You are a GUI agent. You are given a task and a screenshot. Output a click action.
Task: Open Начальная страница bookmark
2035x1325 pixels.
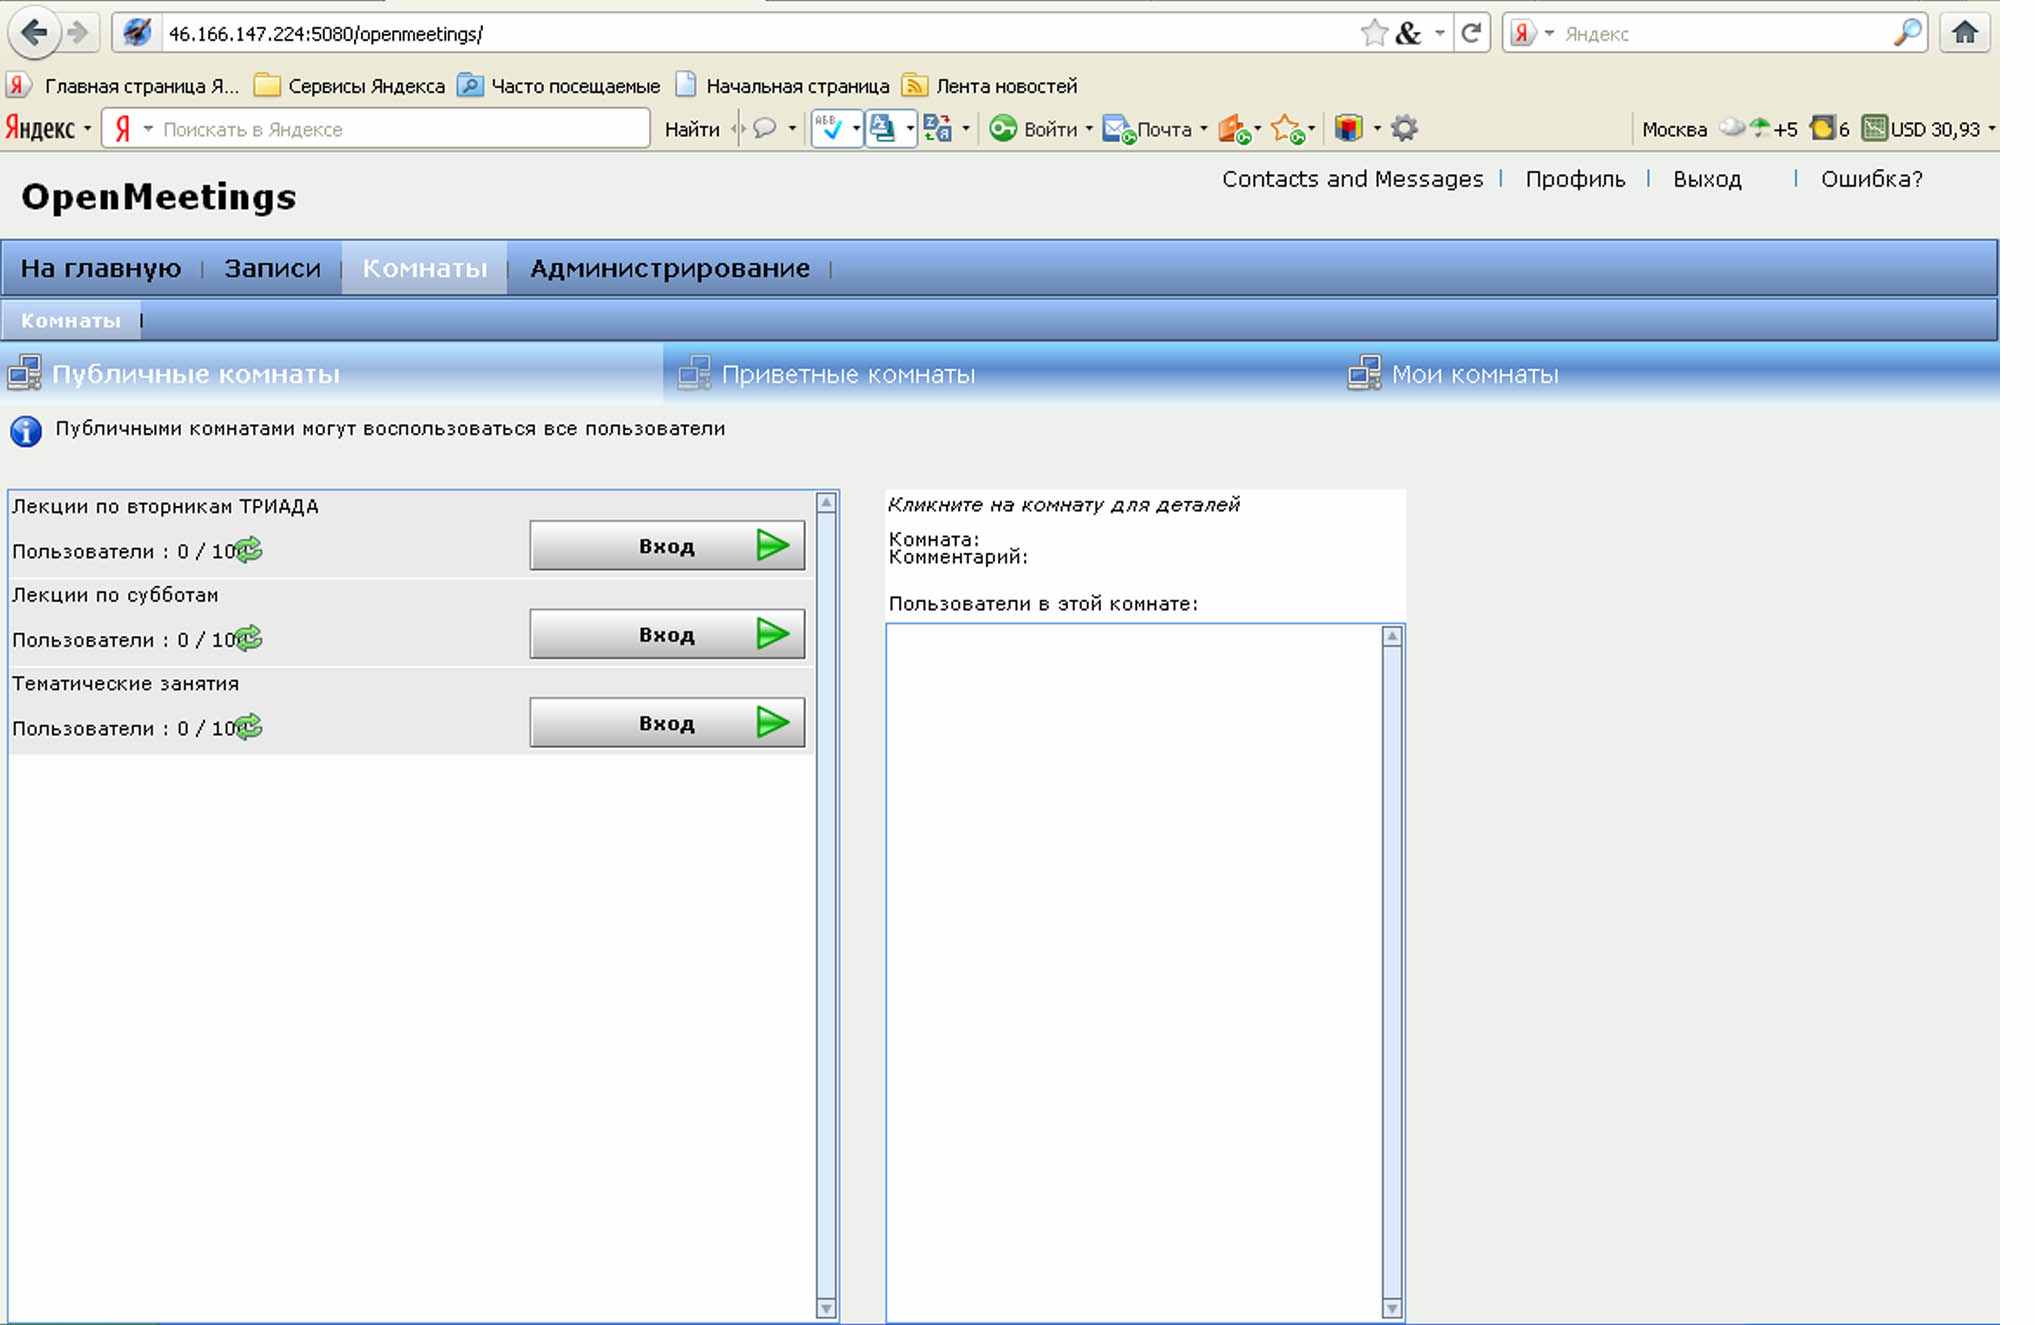click(783, 86)
